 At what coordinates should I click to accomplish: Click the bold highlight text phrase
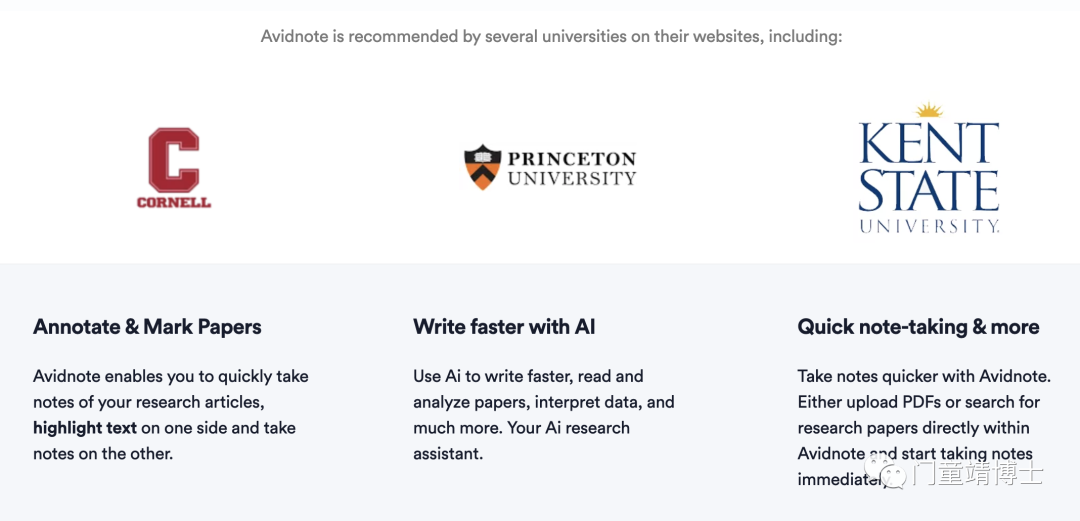85,428
